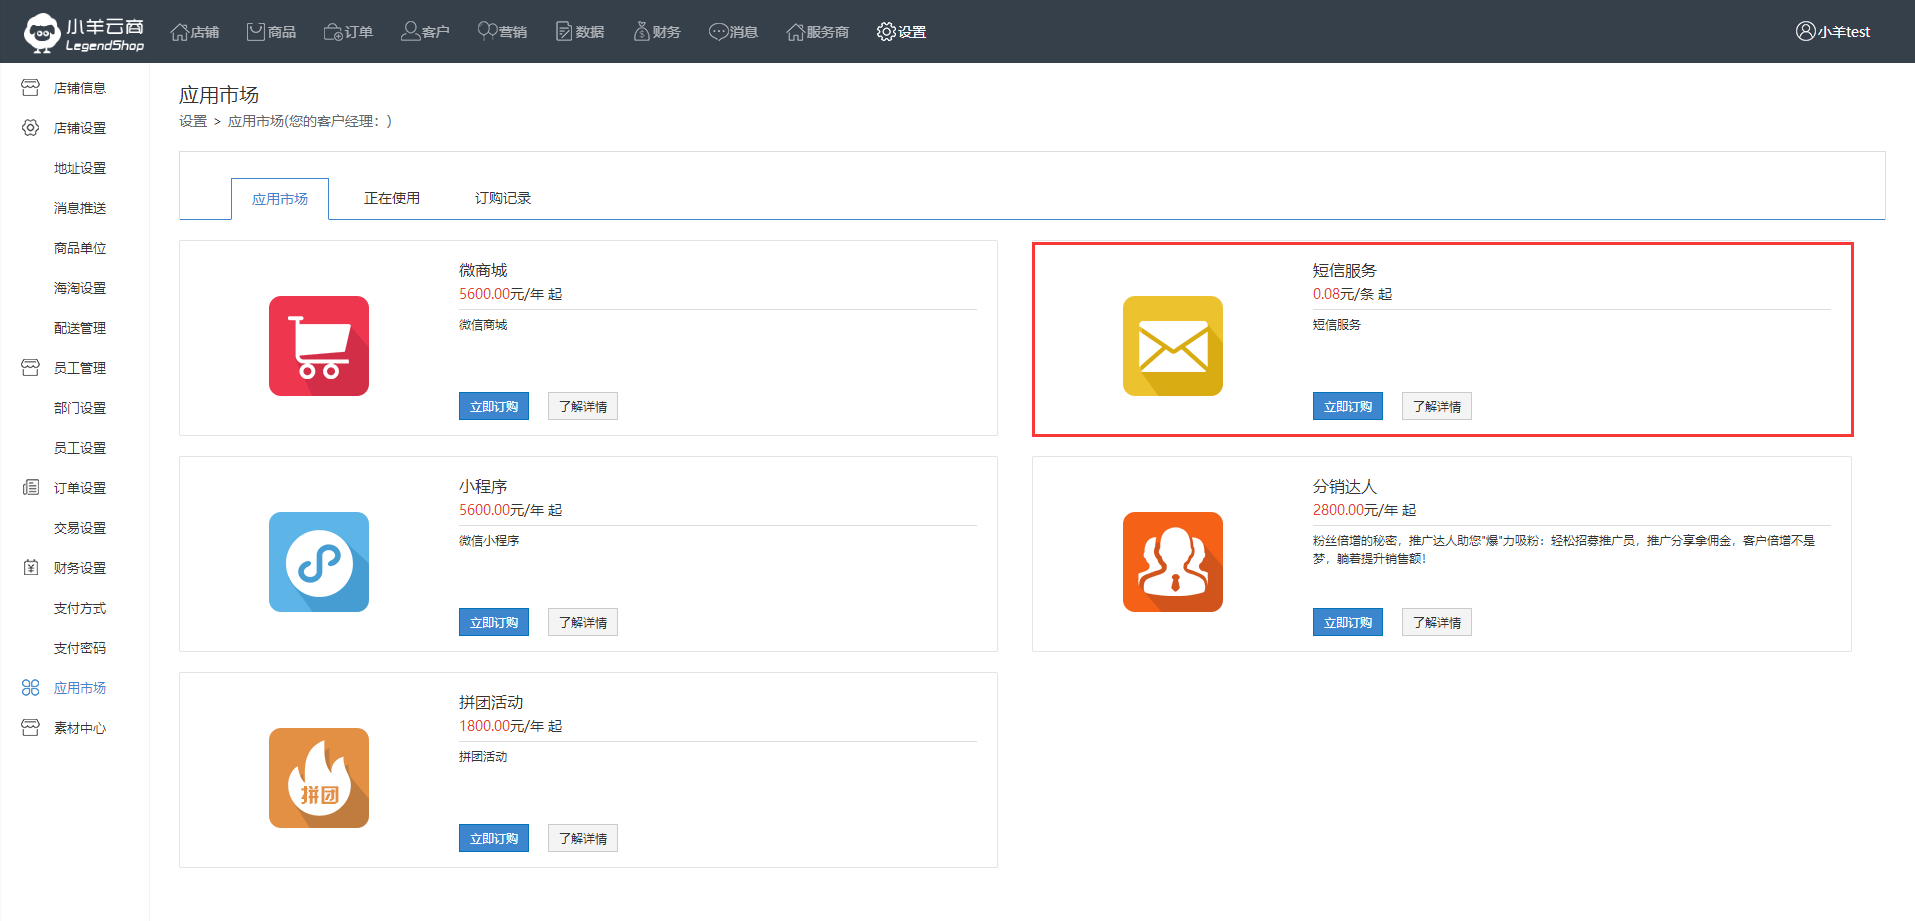Viewport: 1915px width, 921px height.
Task: Open 设置 gear in top navigation
Action: coord(901,32)
